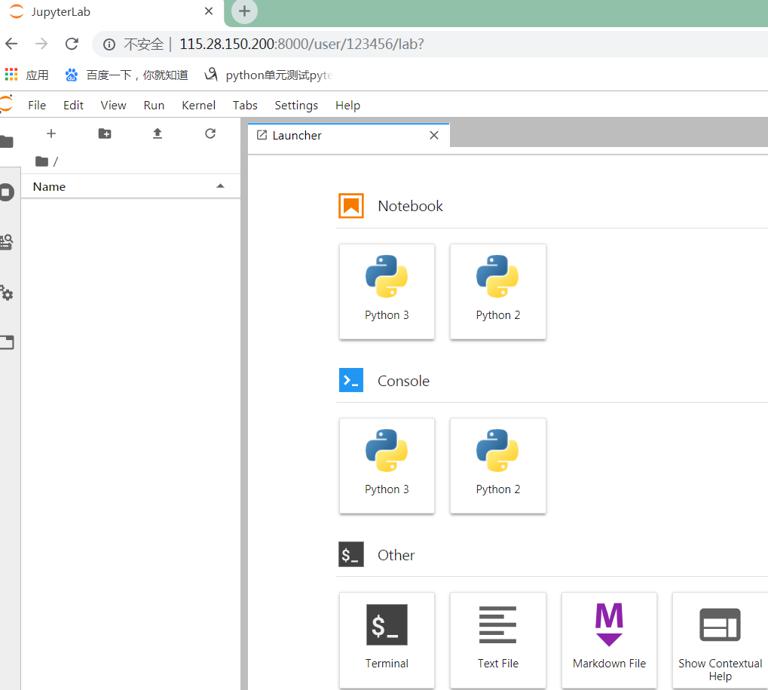This screenshot has width=768, height=690.
Task: Create a new Markdown File
Action: pos(609,640)
